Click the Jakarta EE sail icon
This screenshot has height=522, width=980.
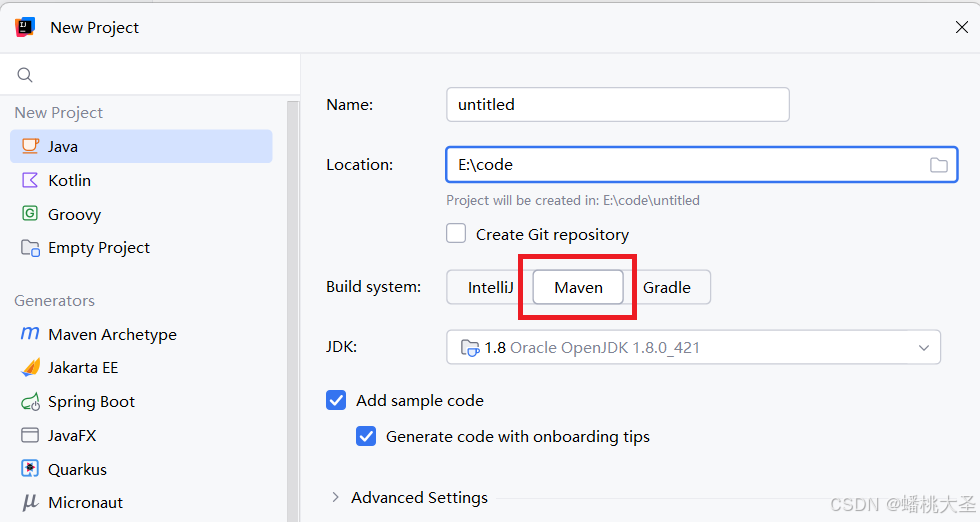click(x=30, y=368)
